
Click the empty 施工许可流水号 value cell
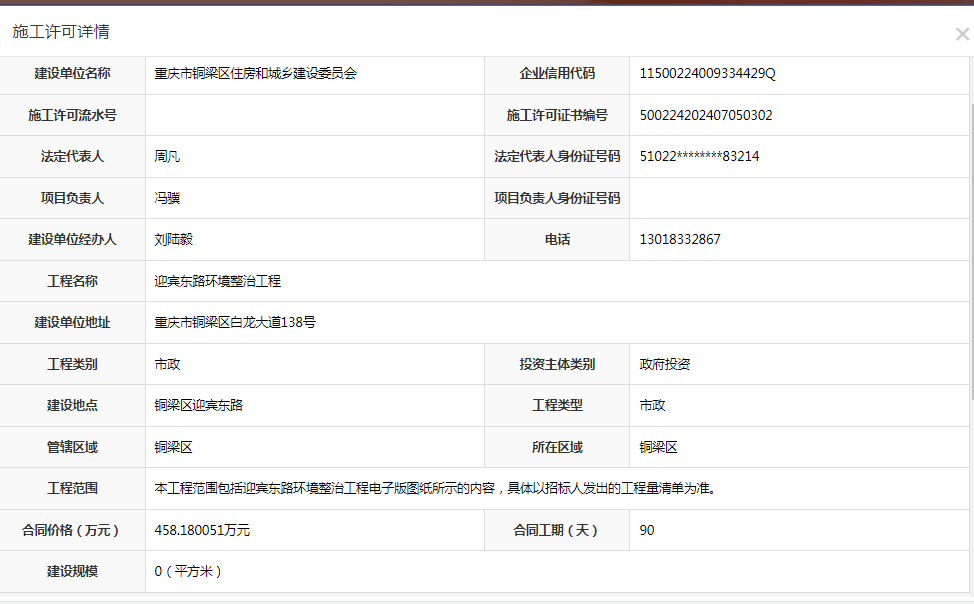click(314, 115)
